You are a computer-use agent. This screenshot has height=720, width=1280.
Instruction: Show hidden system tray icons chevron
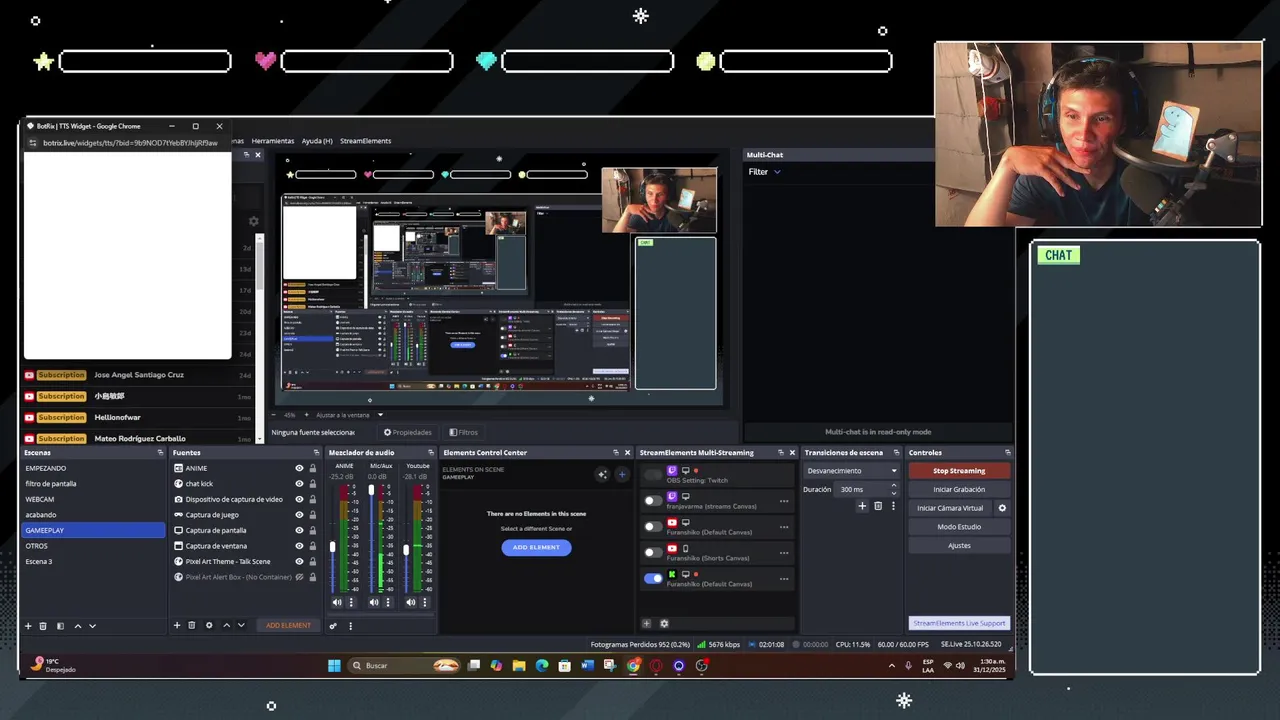point(892,665)
